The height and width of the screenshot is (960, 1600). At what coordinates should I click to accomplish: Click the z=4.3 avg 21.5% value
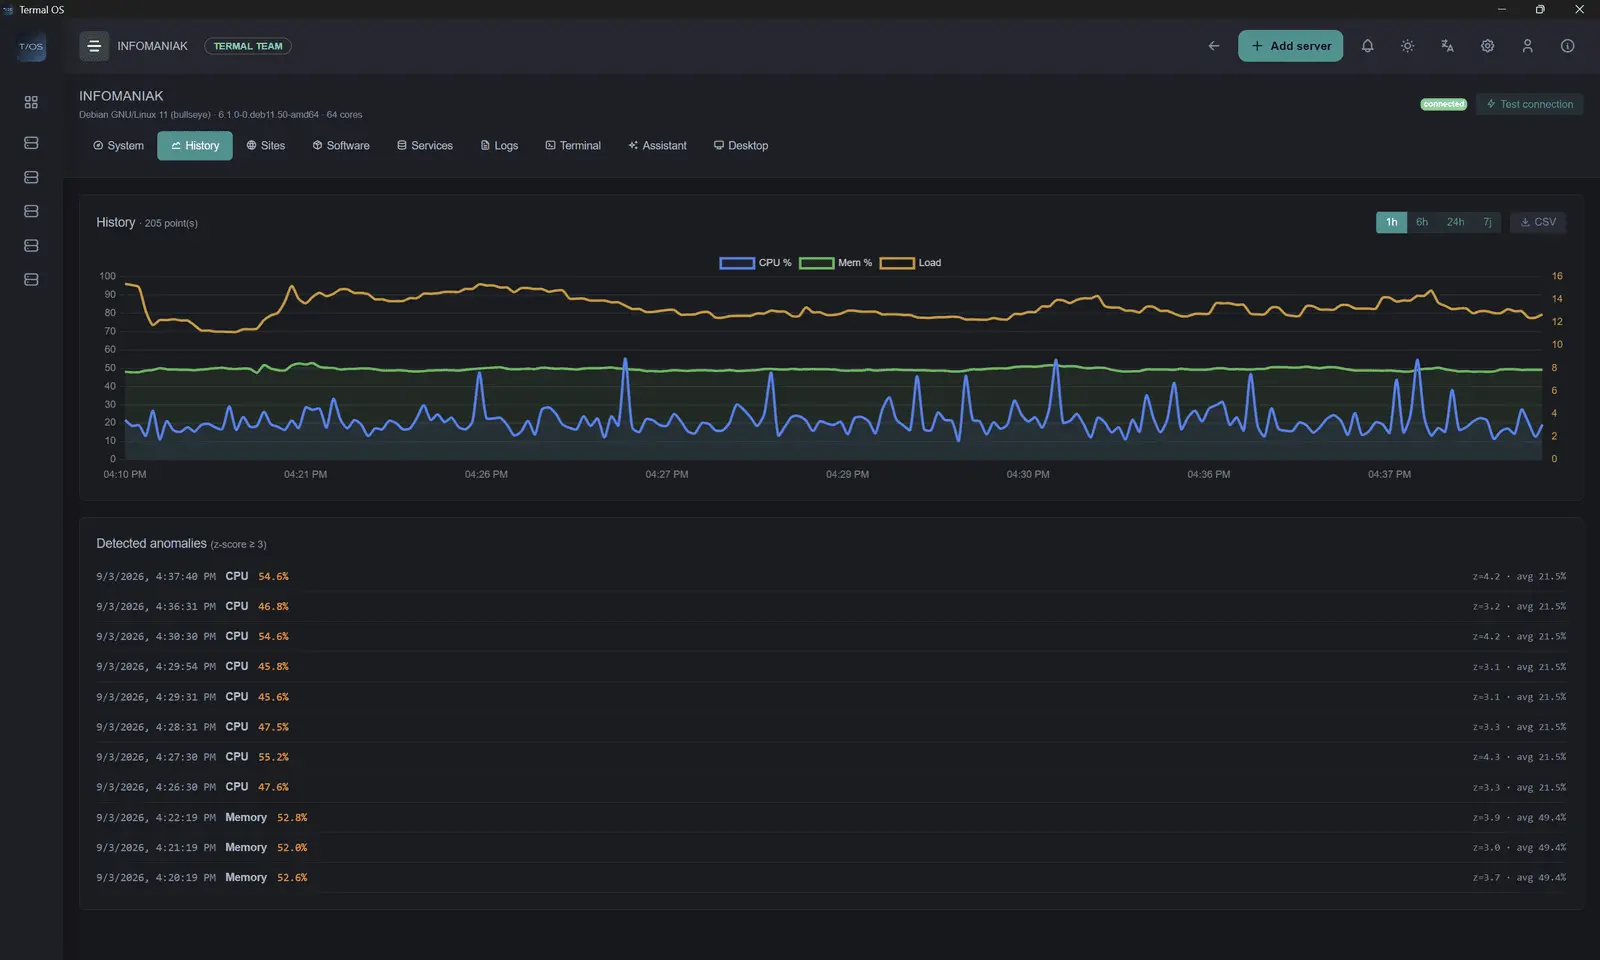tap(1519, 757)
